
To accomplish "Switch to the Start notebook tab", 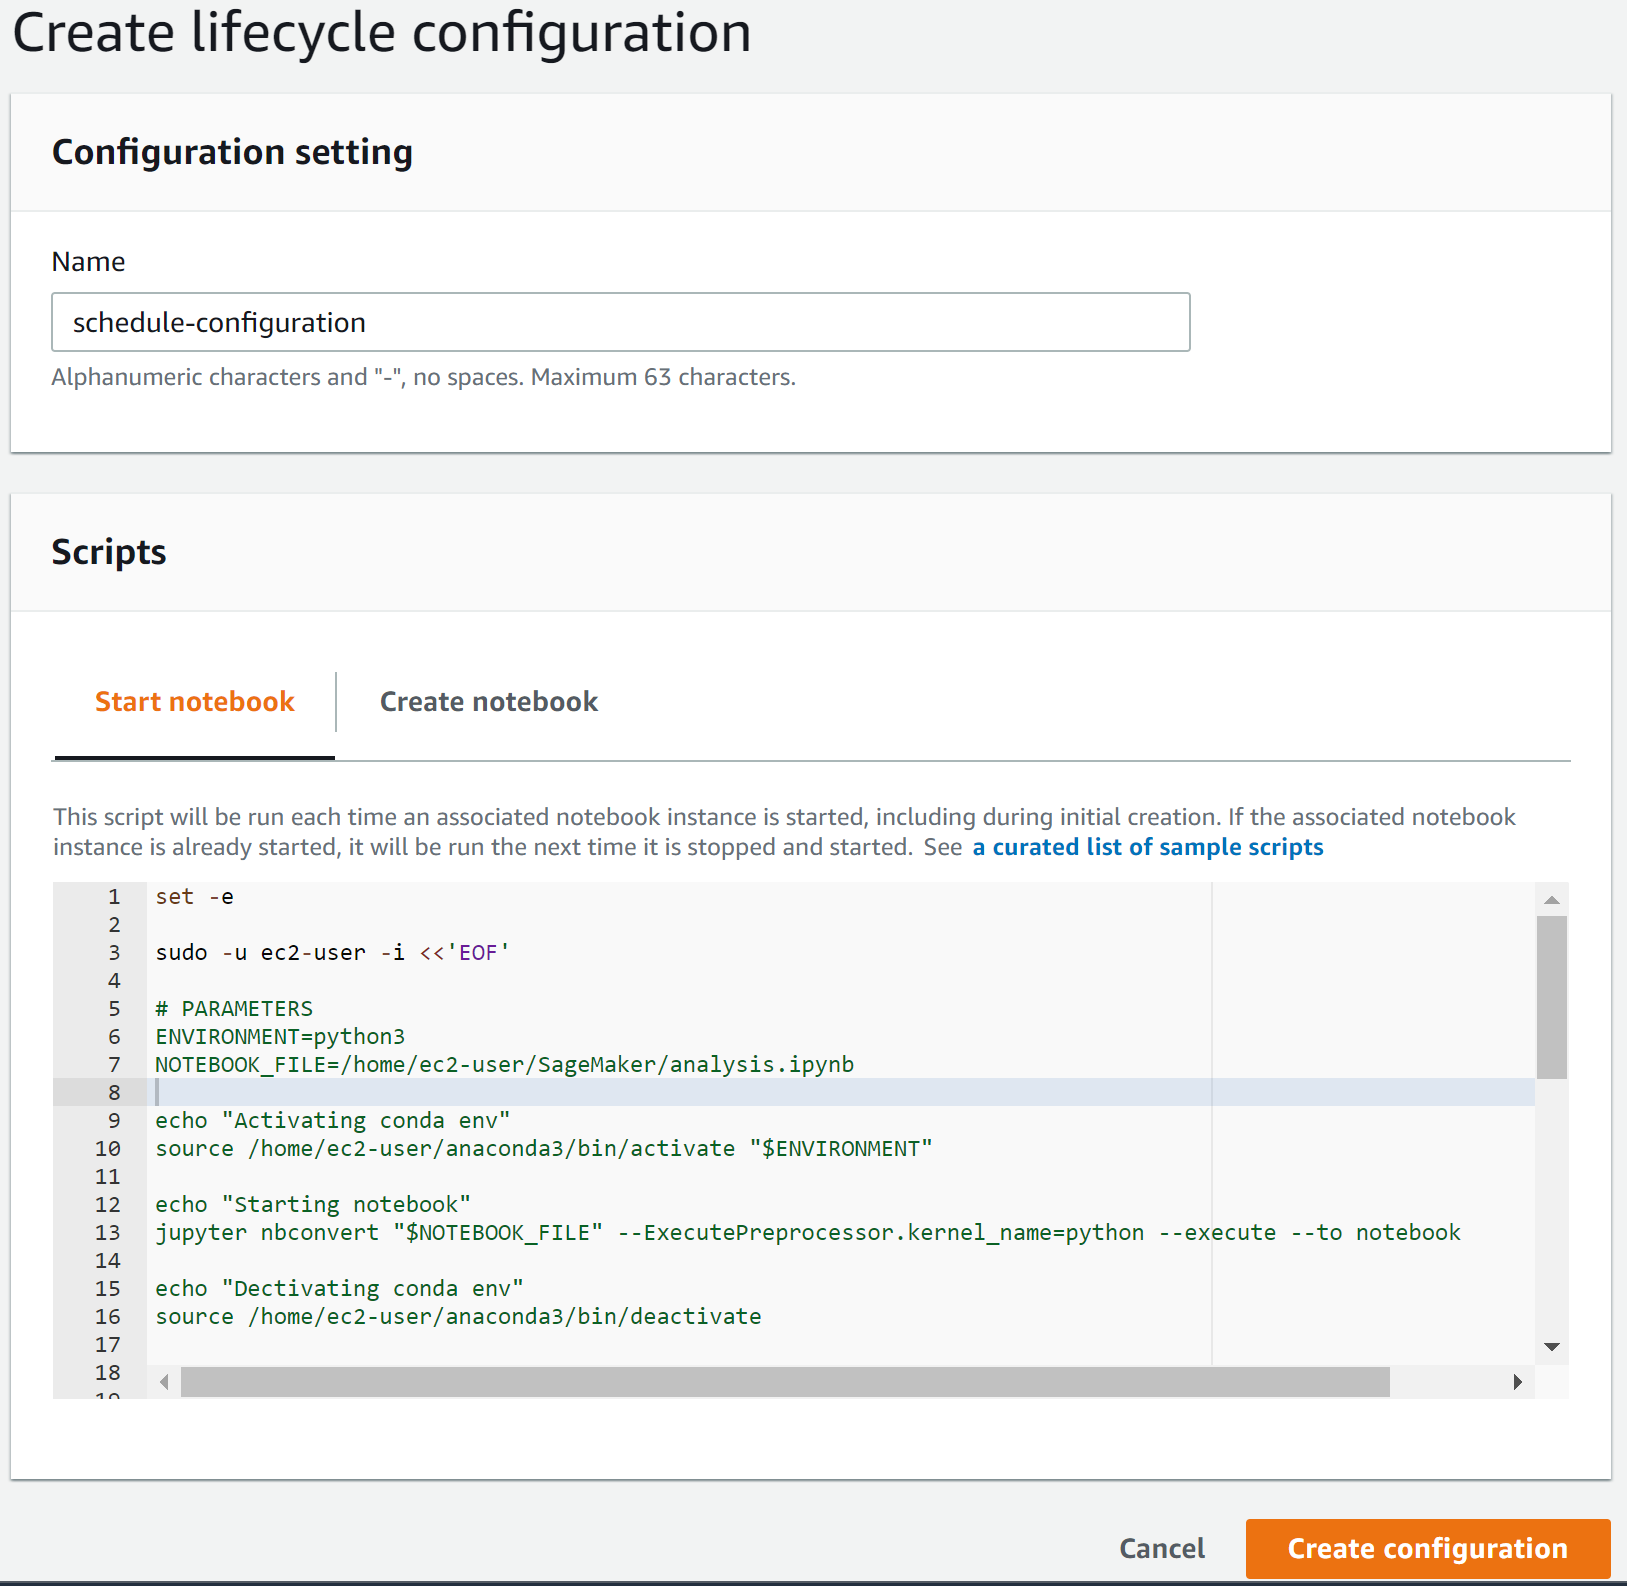I will [x=195, y=702].
